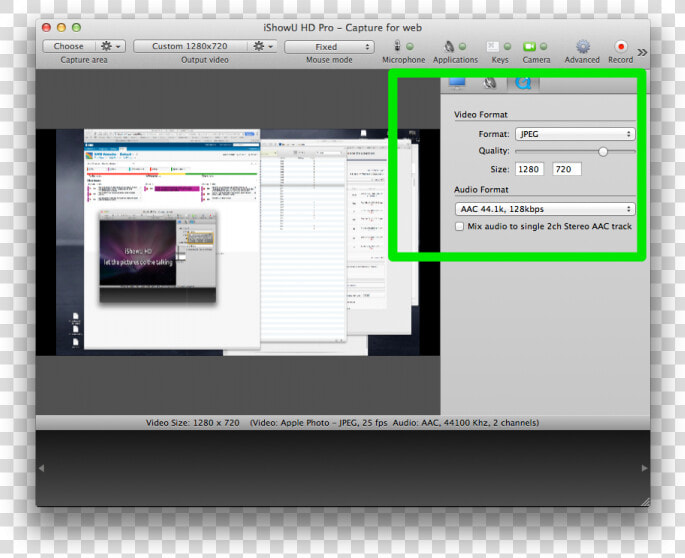This screenshot has width=685, height=558.
Task: Adjust the Quality slider
Action: coord(603,152)
